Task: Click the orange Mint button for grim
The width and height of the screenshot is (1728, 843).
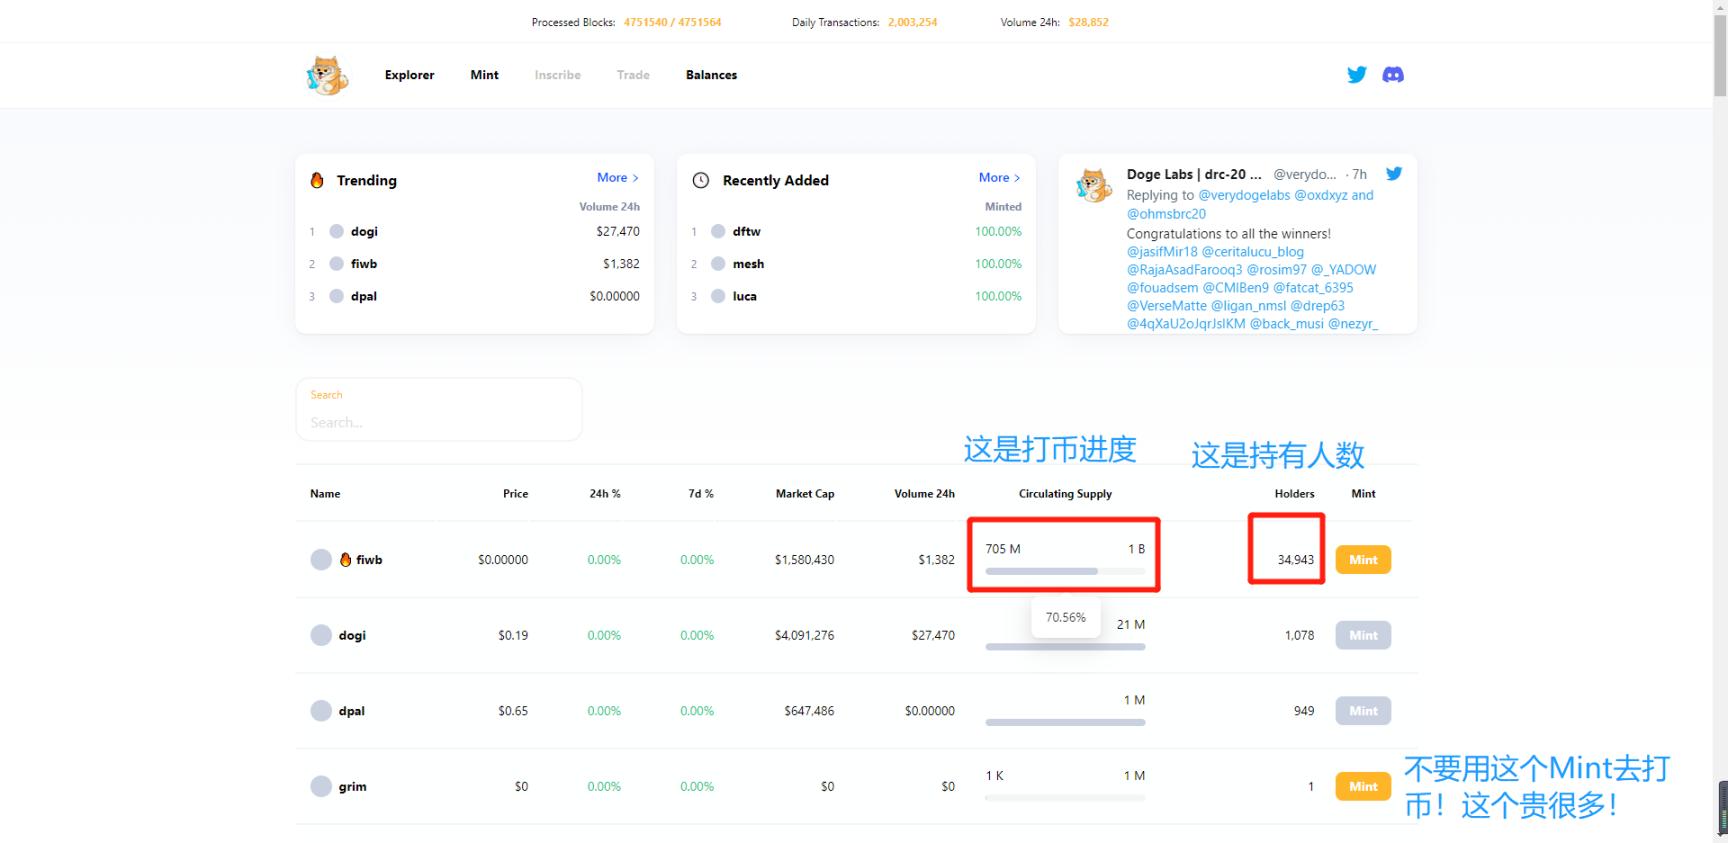Action: (x=1363, y=786)
